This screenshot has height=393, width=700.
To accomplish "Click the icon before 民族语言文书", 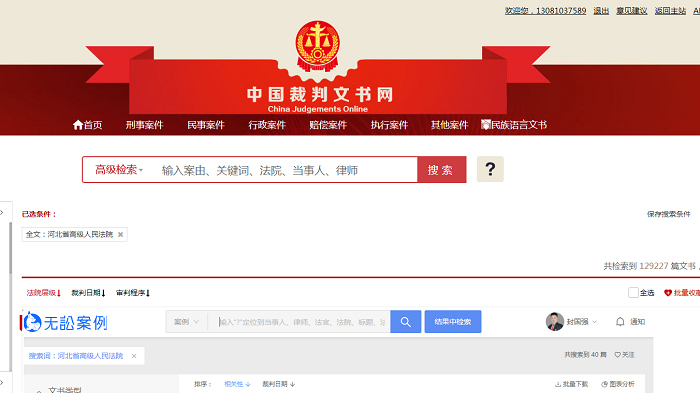I will [486, 125].
